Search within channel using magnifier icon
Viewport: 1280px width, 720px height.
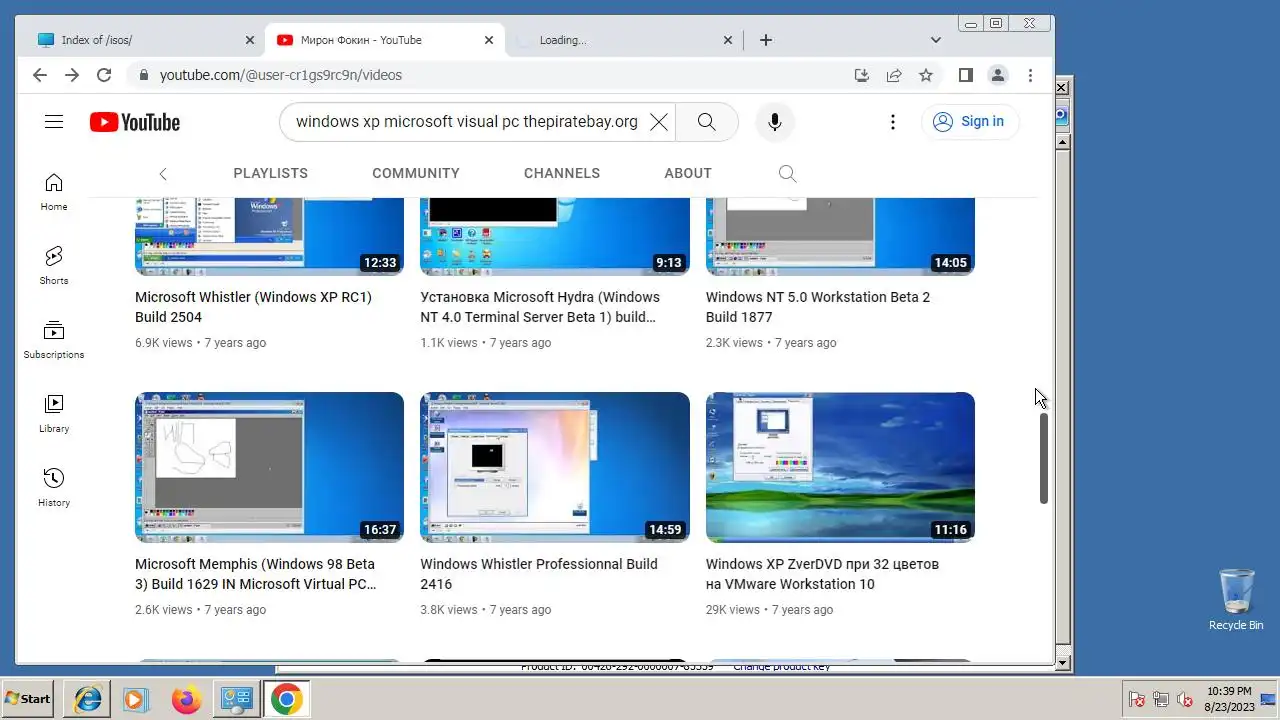pyautogui.click(x=787, y=174)
